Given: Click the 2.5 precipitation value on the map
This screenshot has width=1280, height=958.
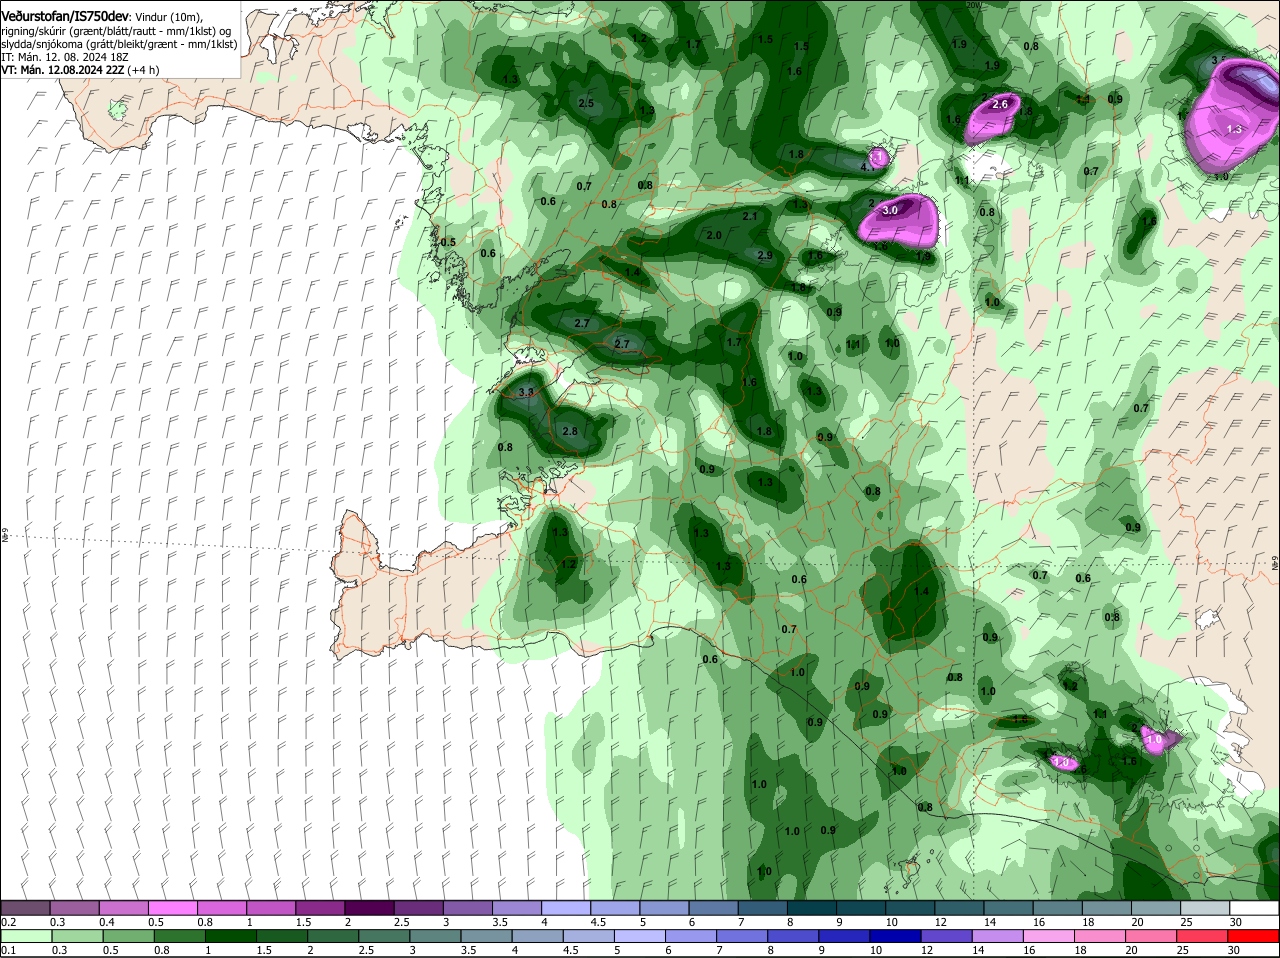Looking at the screenshot, I should pos(586,104).
